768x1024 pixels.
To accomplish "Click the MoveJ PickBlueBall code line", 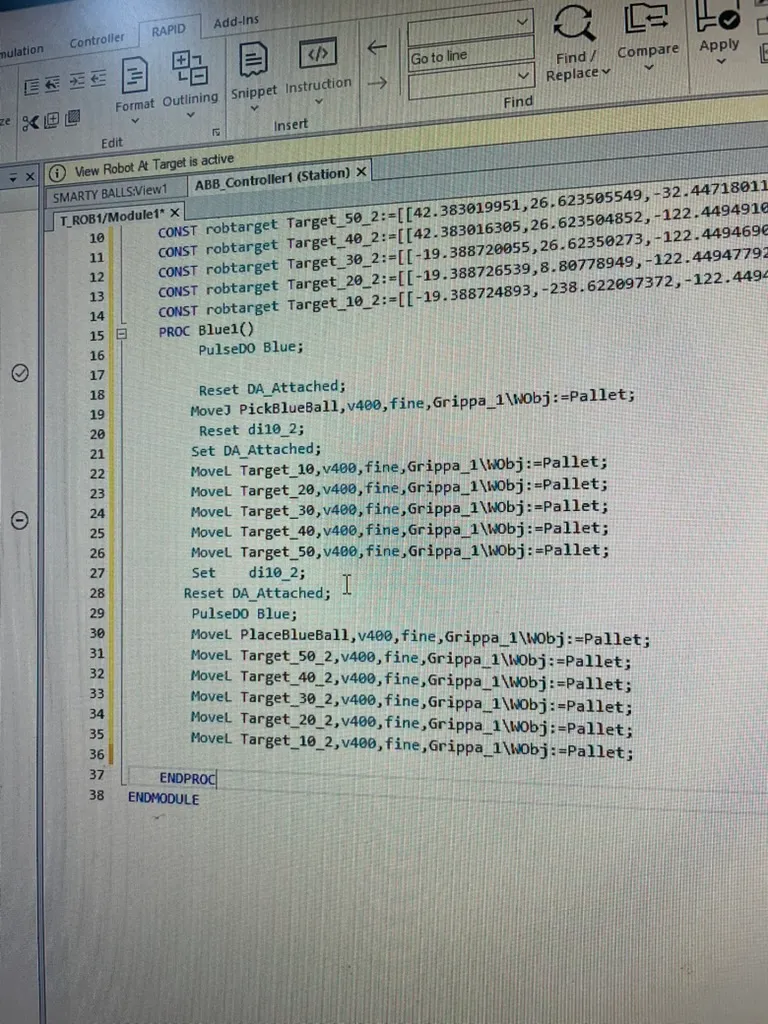I will (x=412, y=401).
